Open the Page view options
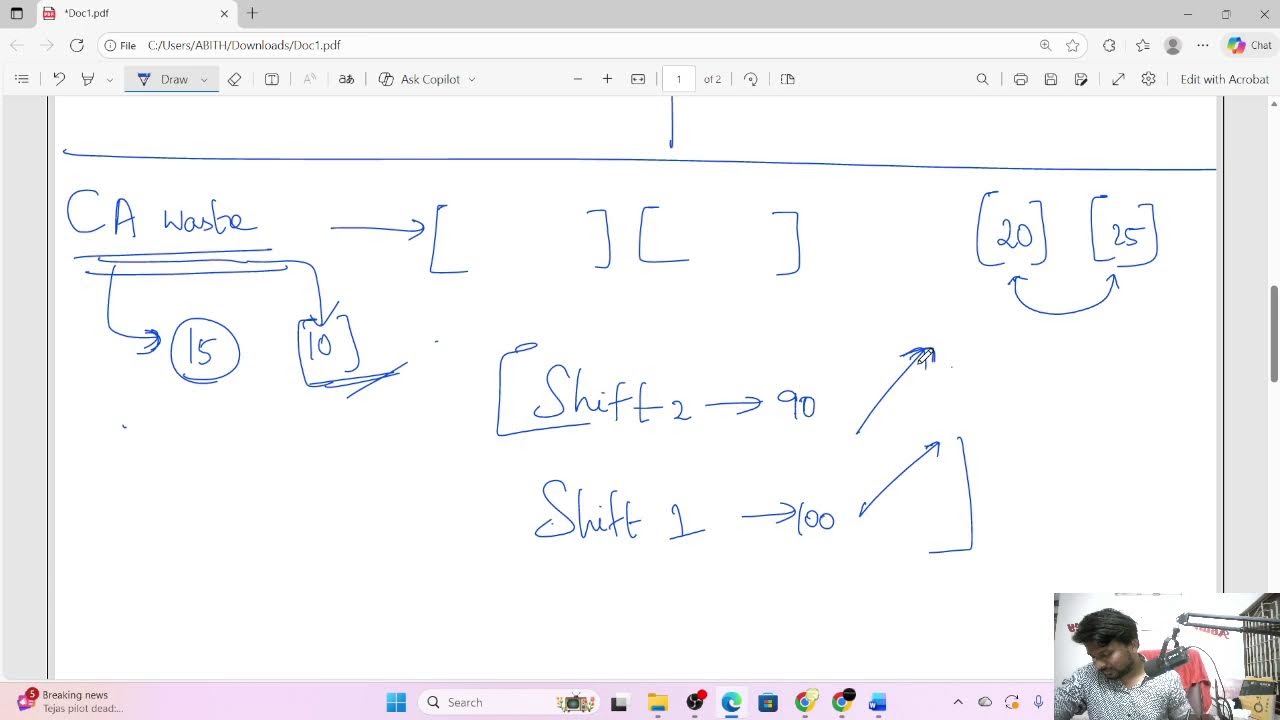The height and width of the screenshot is (720, 1280). 787,79
